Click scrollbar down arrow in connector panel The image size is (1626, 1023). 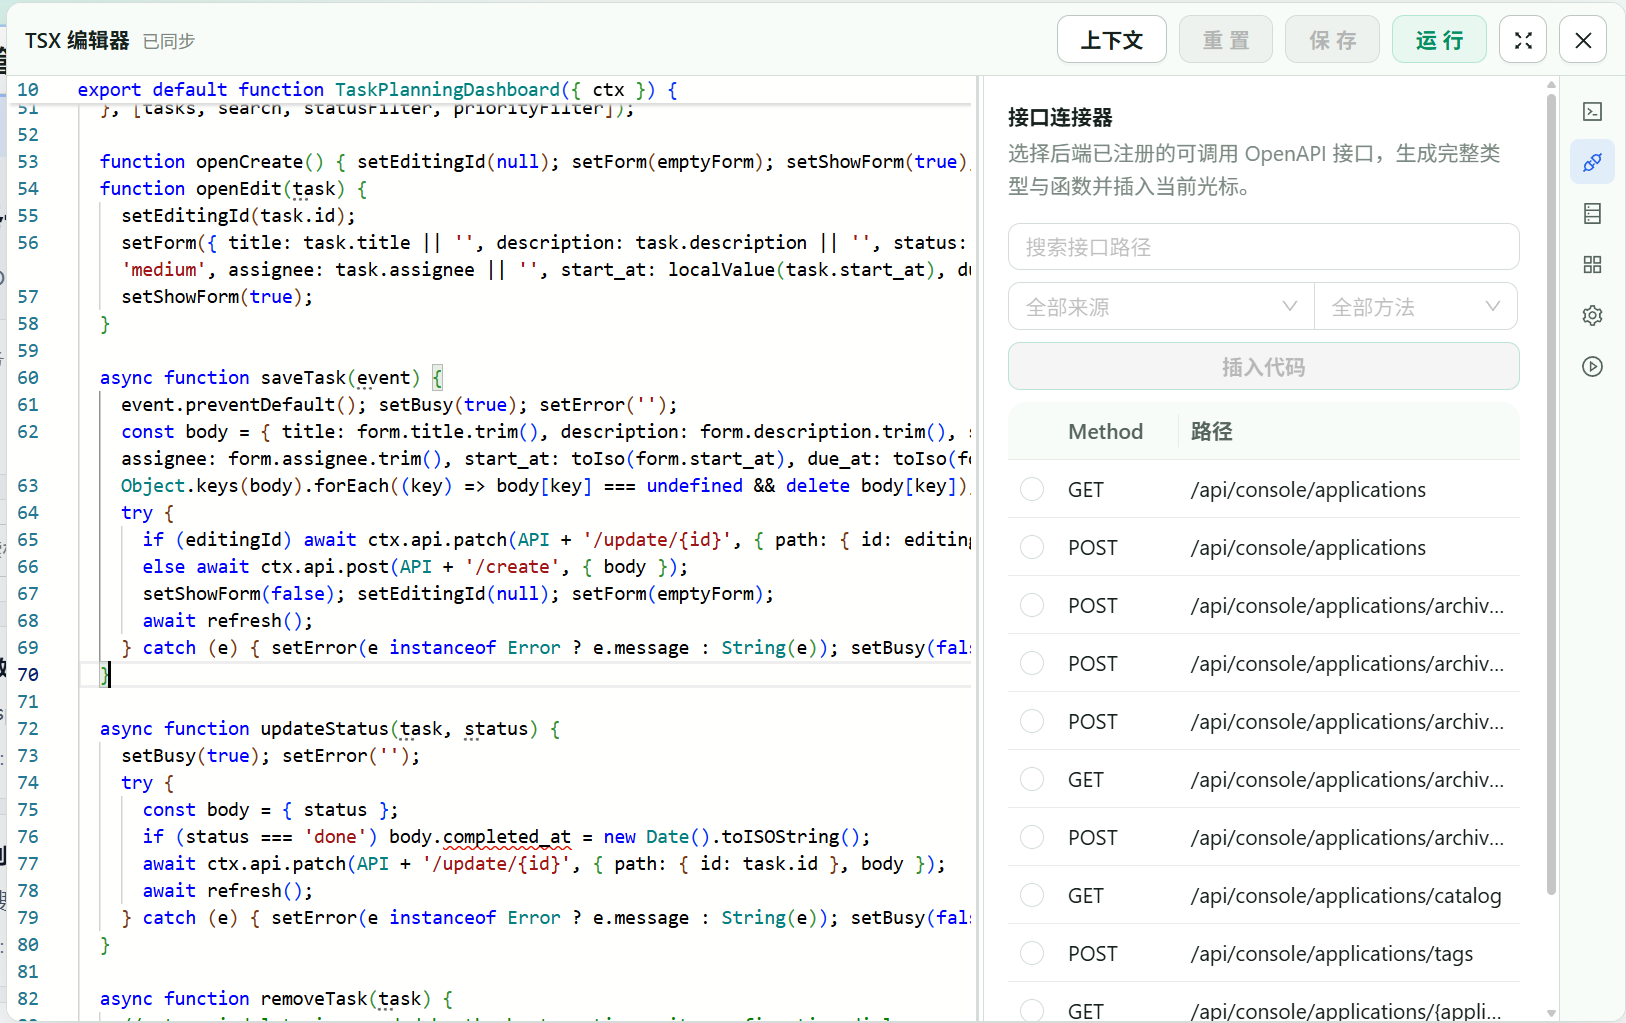click(x=1551, y=1013)
